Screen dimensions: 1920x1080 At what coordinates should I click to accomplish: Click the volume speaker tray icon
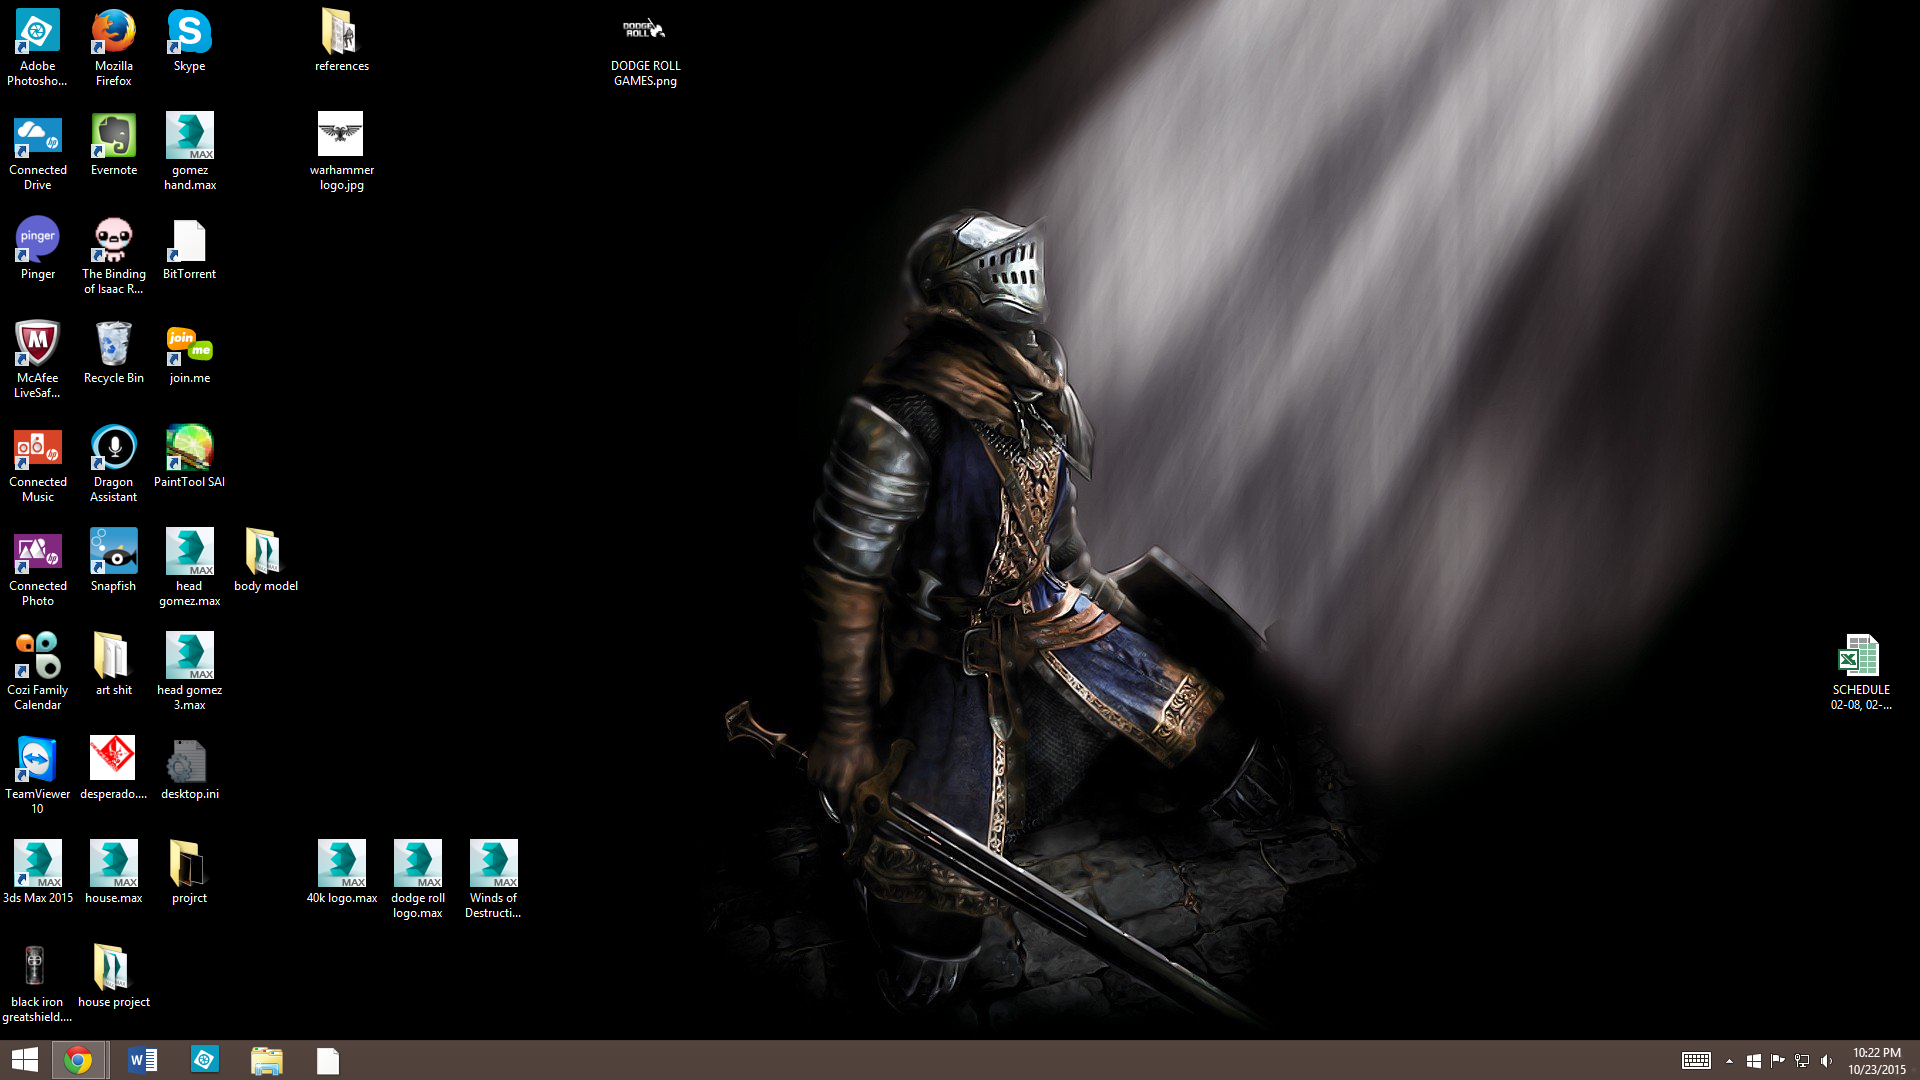(1827, 1061)
